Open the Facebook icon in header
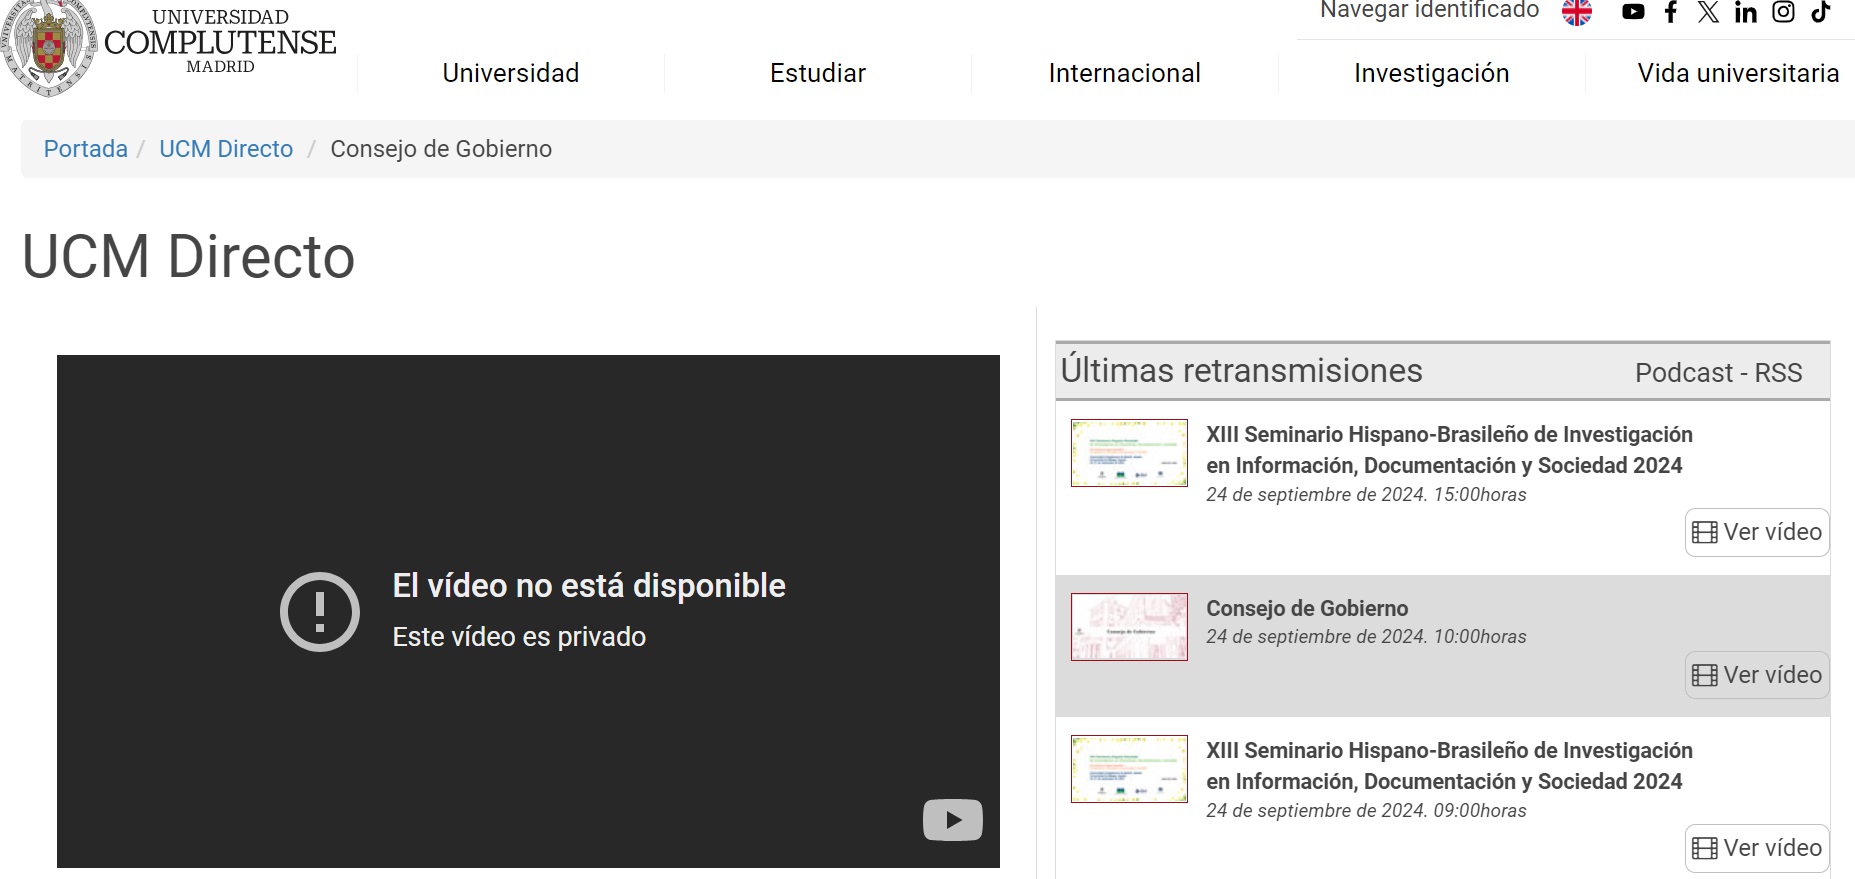 click(1670, 12)
